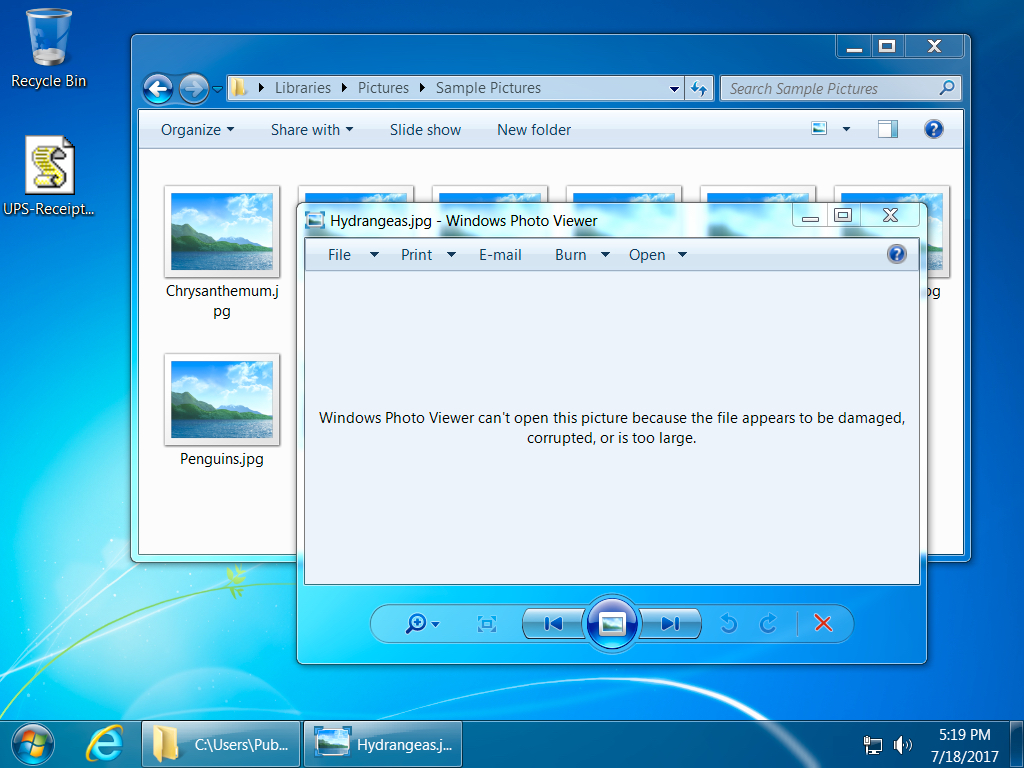Select the Chrysanthemum.jpg thumbnail
The image size is (1024, 768).
tap(222, 232)
